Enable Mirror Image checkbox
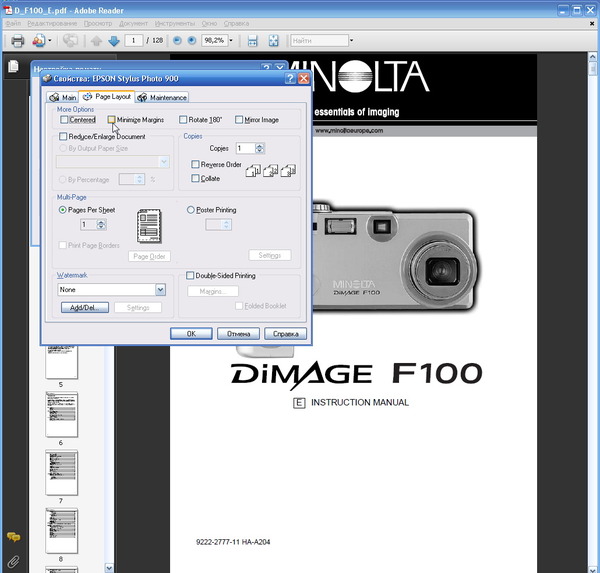The image size is (600, 573). coord(239,120)
